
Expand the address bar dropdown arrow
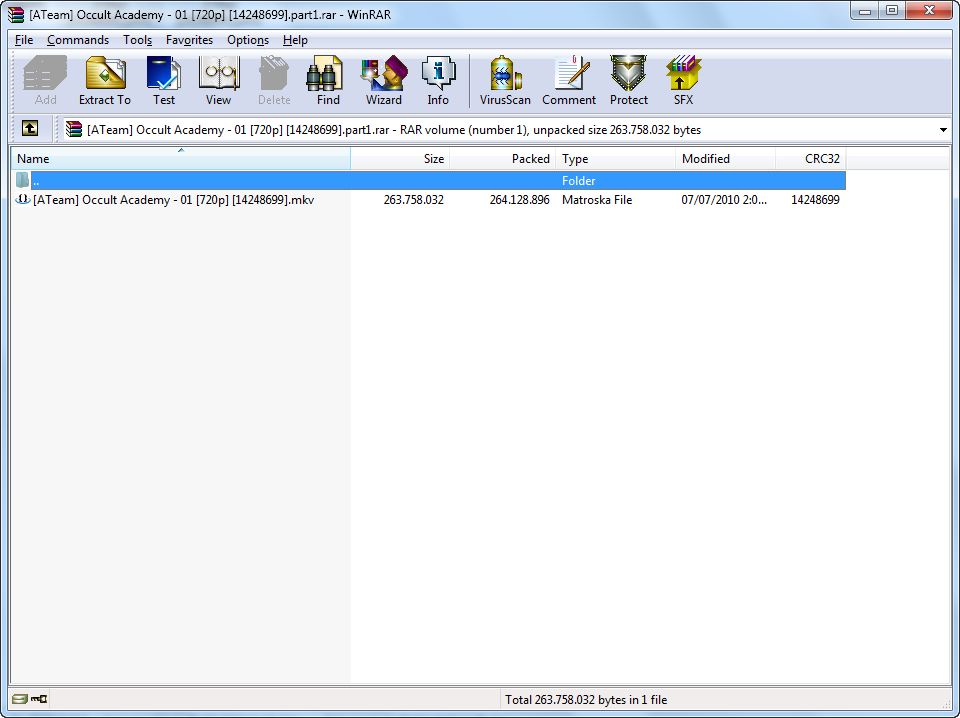943,130
